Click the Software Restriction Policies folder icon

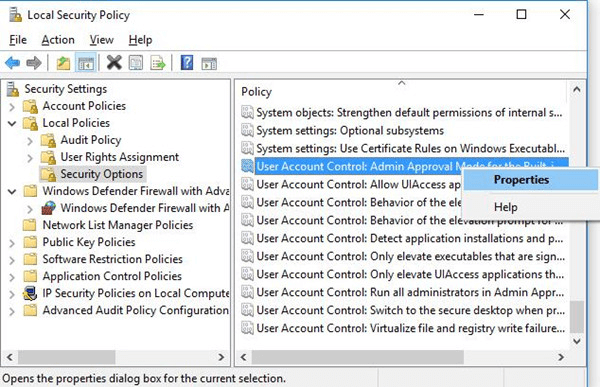tap(30, 259)
